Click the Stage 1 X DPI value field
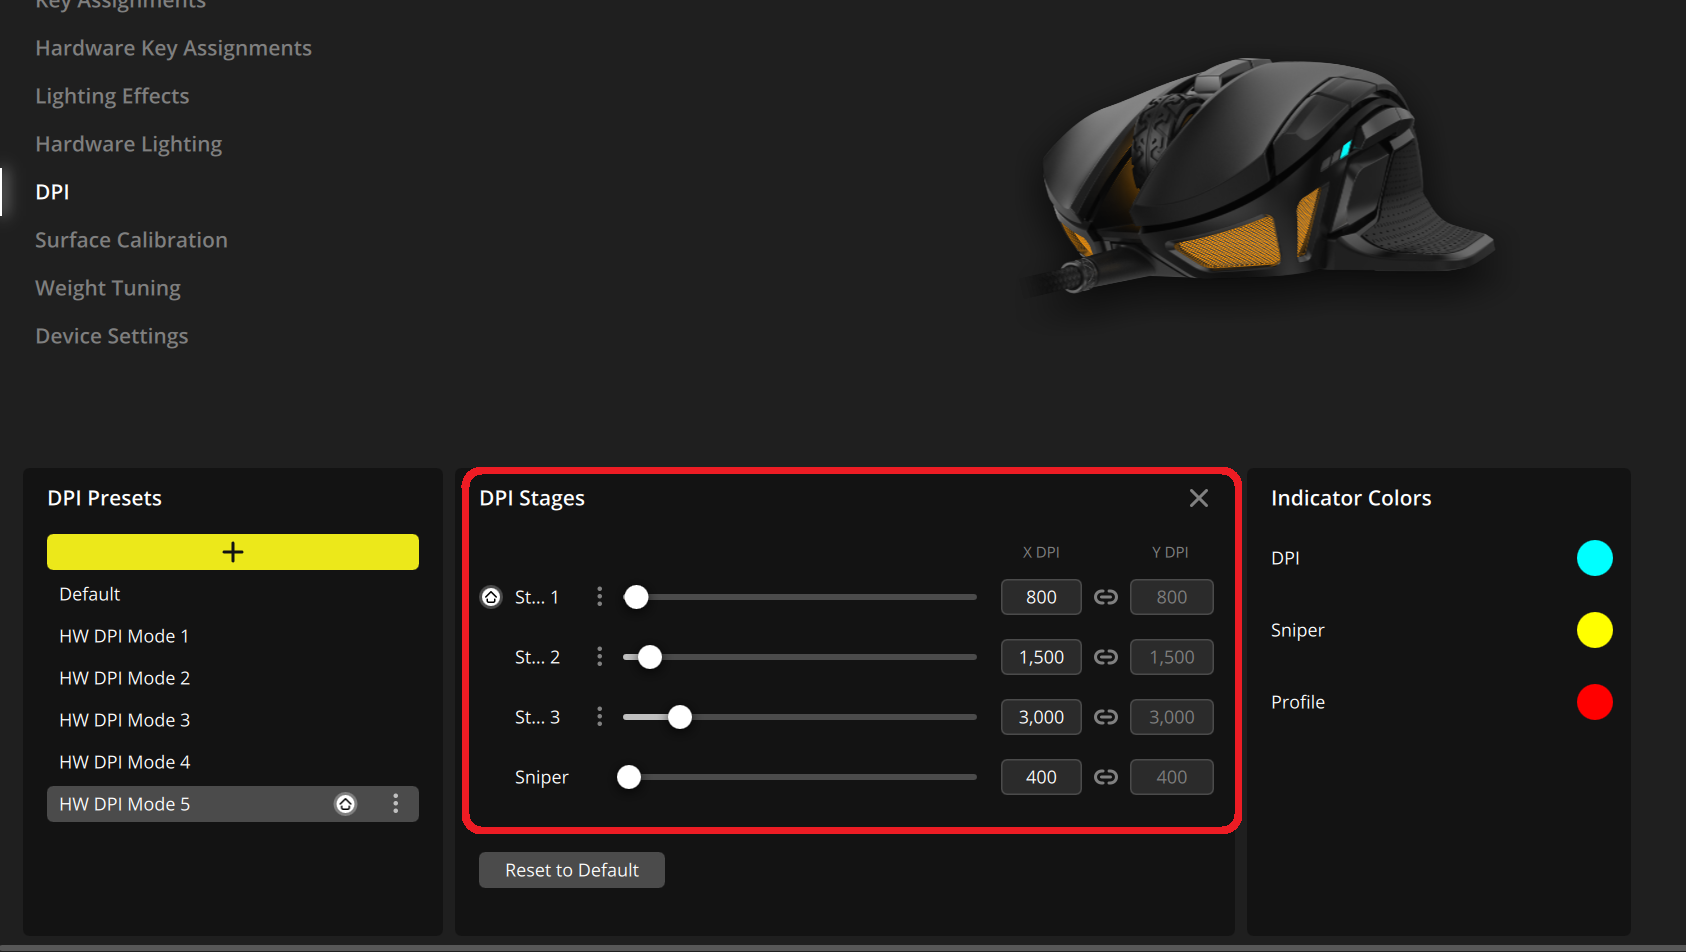Image resolution: width=1686 pixels, height=952 pixels. point(1041,597)
